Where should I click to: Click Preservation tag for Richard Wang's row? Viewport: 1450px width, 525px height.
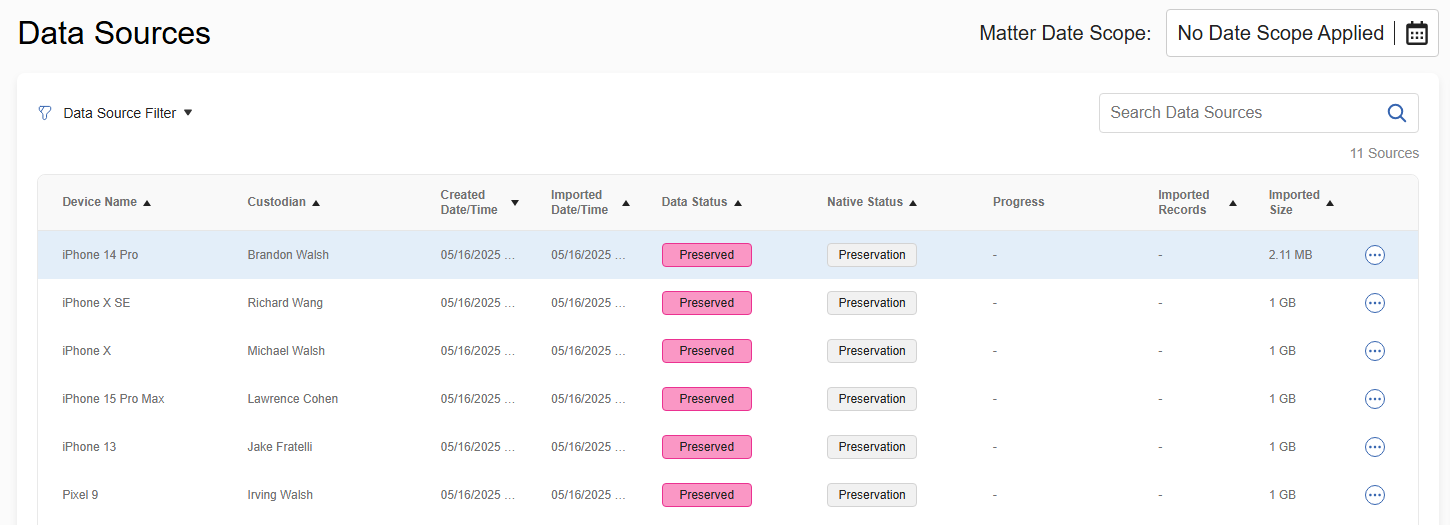pos(872,303)
